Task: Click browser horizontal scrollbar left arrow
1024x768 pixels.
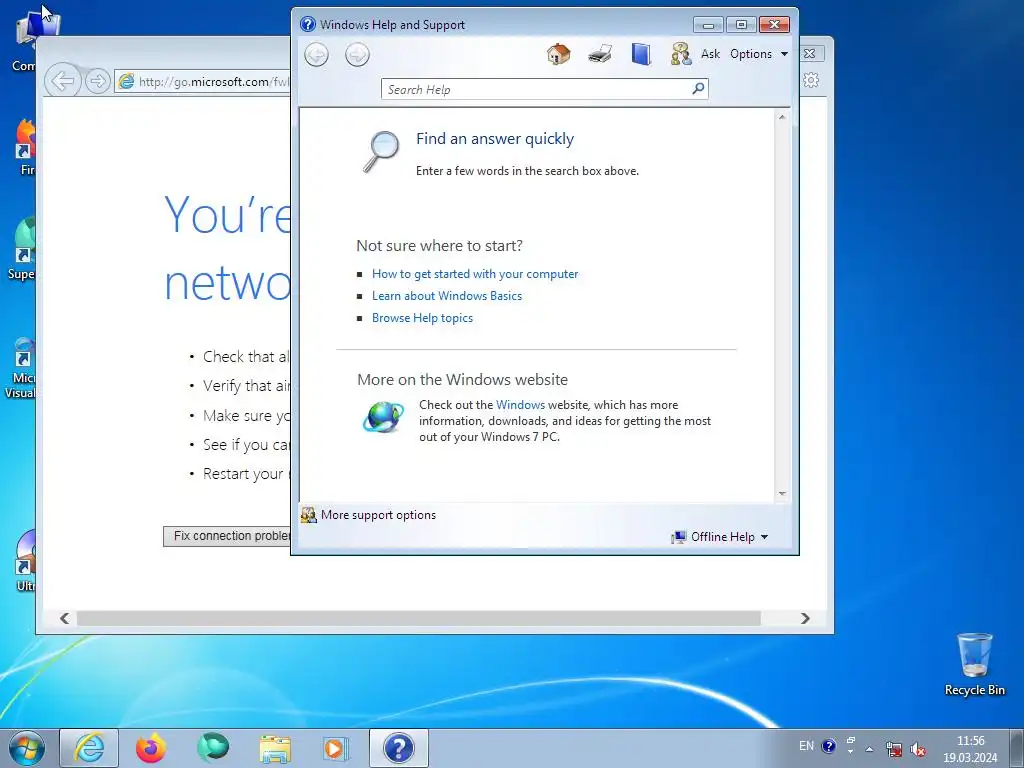Action: (64, 618)
